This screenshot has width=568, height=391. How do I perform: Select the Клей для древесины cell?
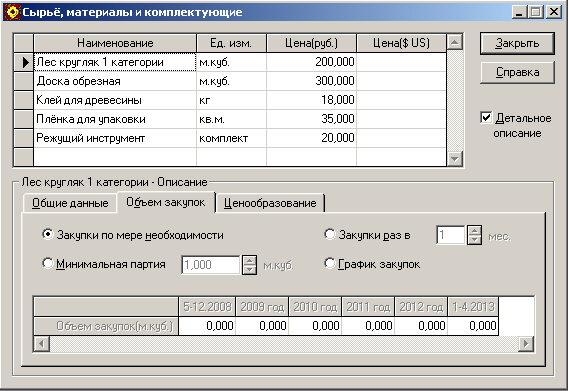coord(115,100)
